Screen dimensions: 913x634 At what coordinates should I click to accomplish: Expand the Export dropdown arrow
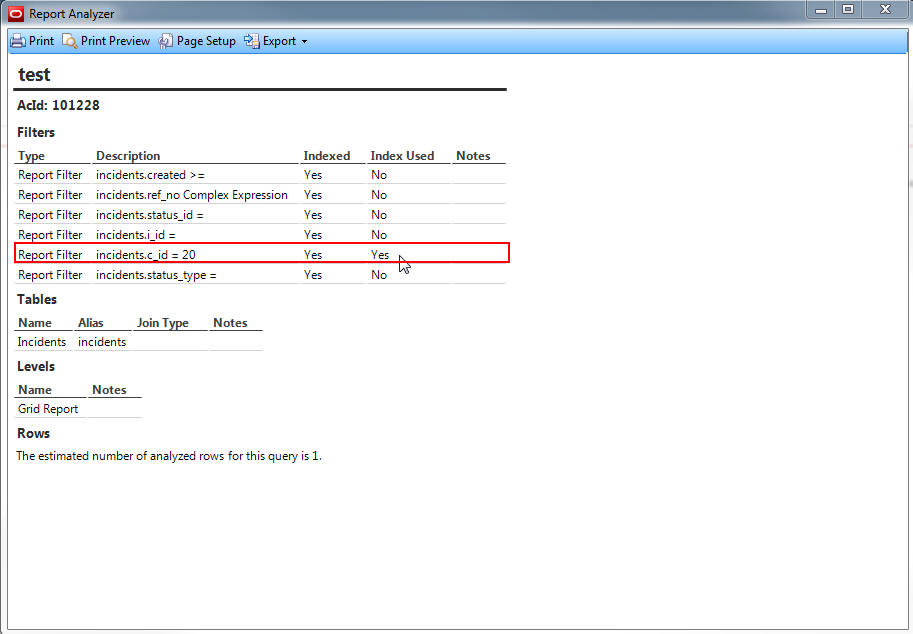(305, 42)
